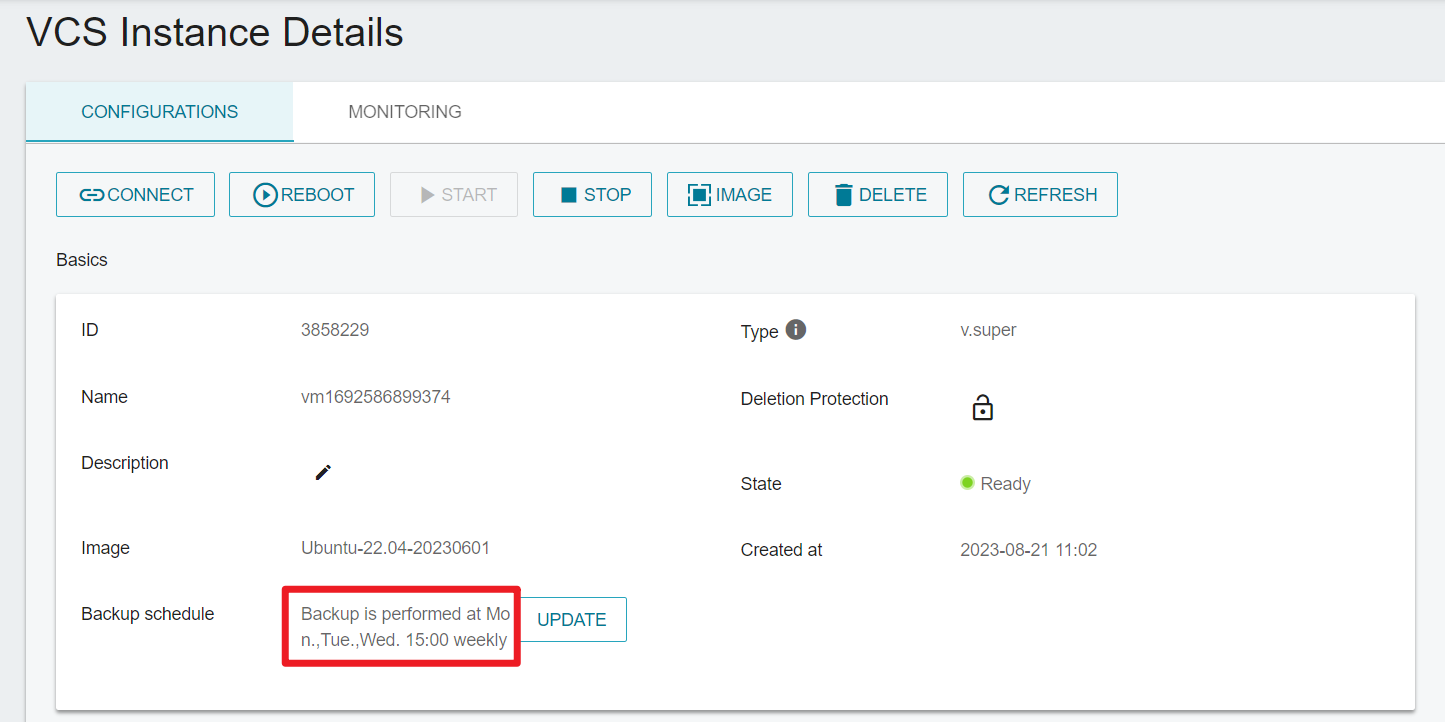
Task: Toggle the Deletion Protection lock icon
Action: coord(982,407)
